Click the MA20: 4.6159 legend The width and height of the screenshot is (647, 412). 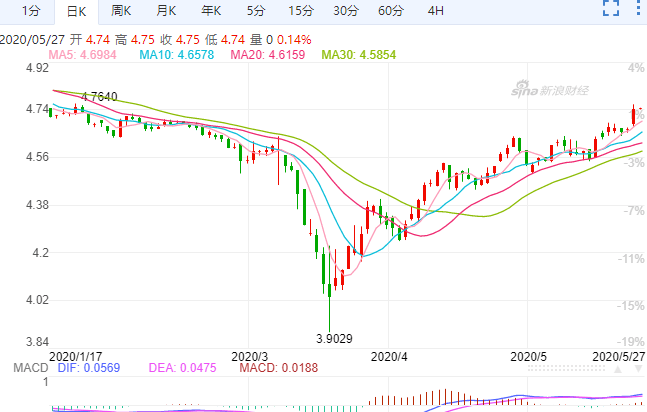pyautogui.click(x=267, y=54)
